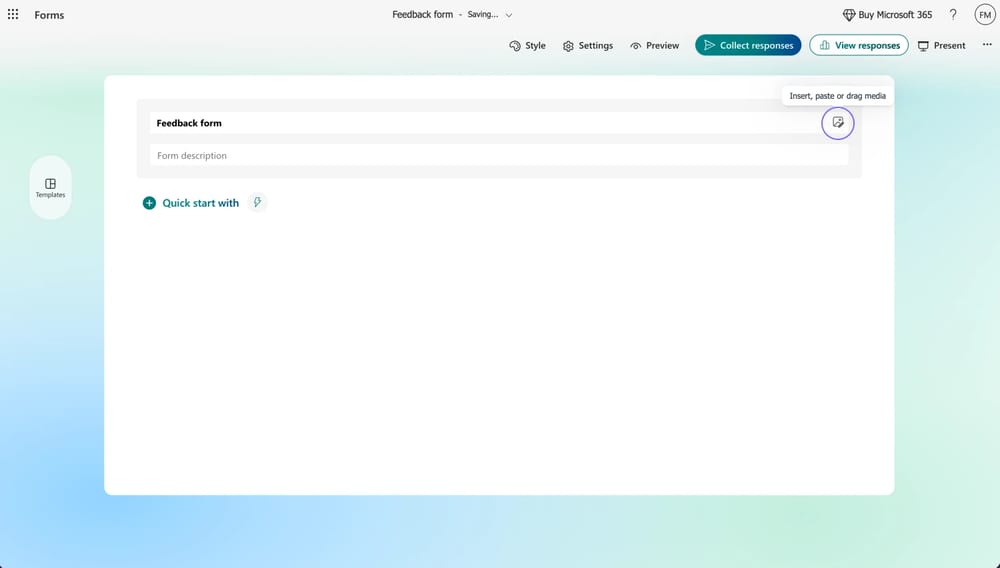Preview the form using the eye icon

coord(654,45)
